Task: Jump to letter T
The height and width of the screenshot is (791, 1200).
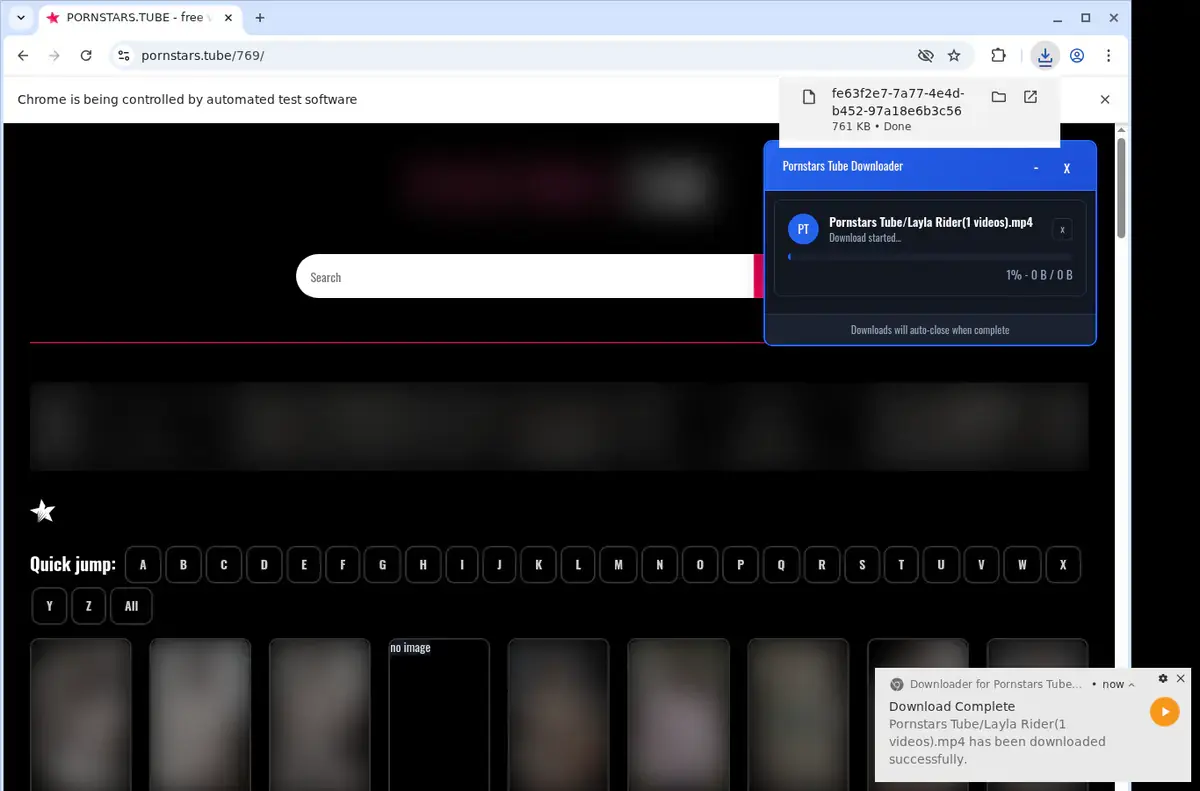Action: [901, 564]
